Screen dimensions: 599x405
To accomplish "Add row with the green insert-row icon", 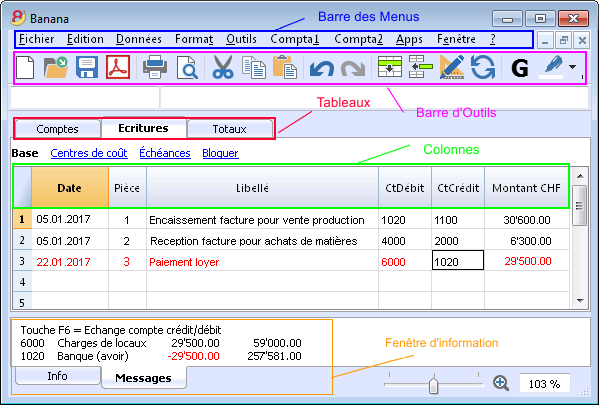I will [x=390, y=67].
